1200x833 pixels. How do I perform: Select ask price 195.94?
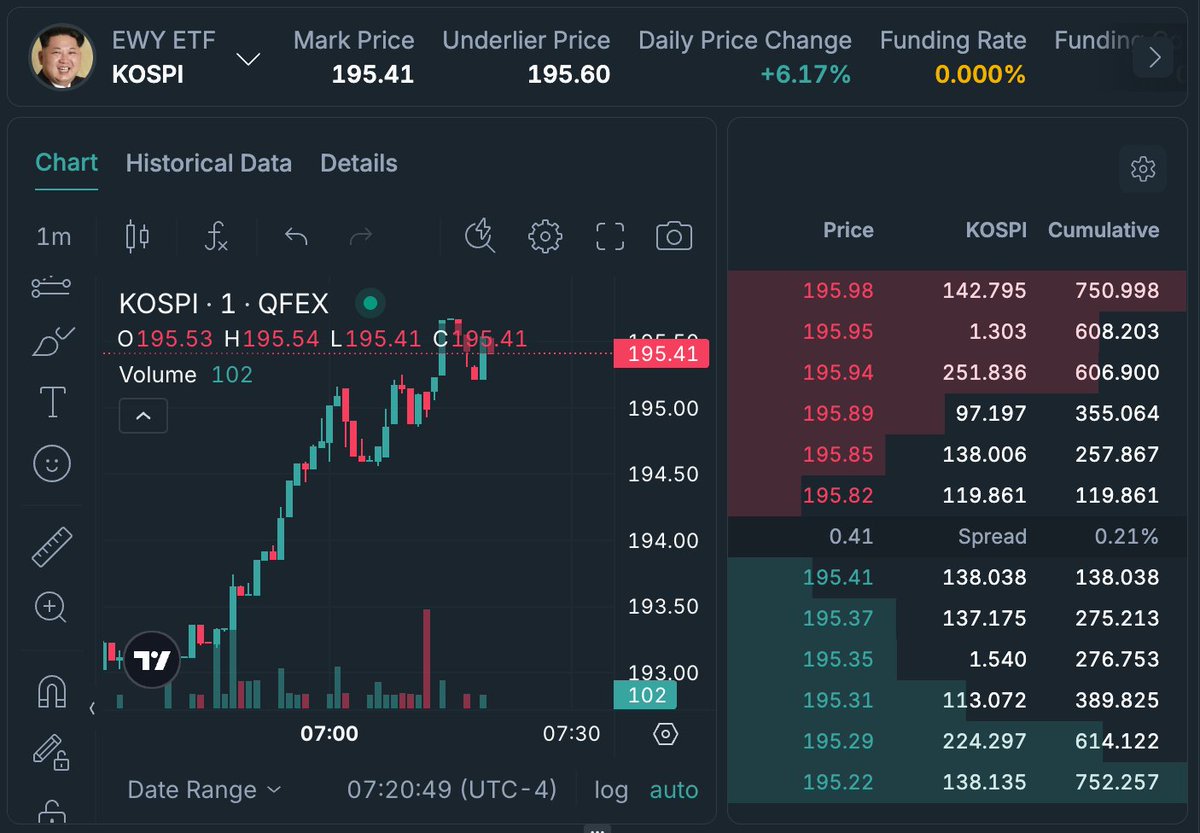(x=838, y=373)
